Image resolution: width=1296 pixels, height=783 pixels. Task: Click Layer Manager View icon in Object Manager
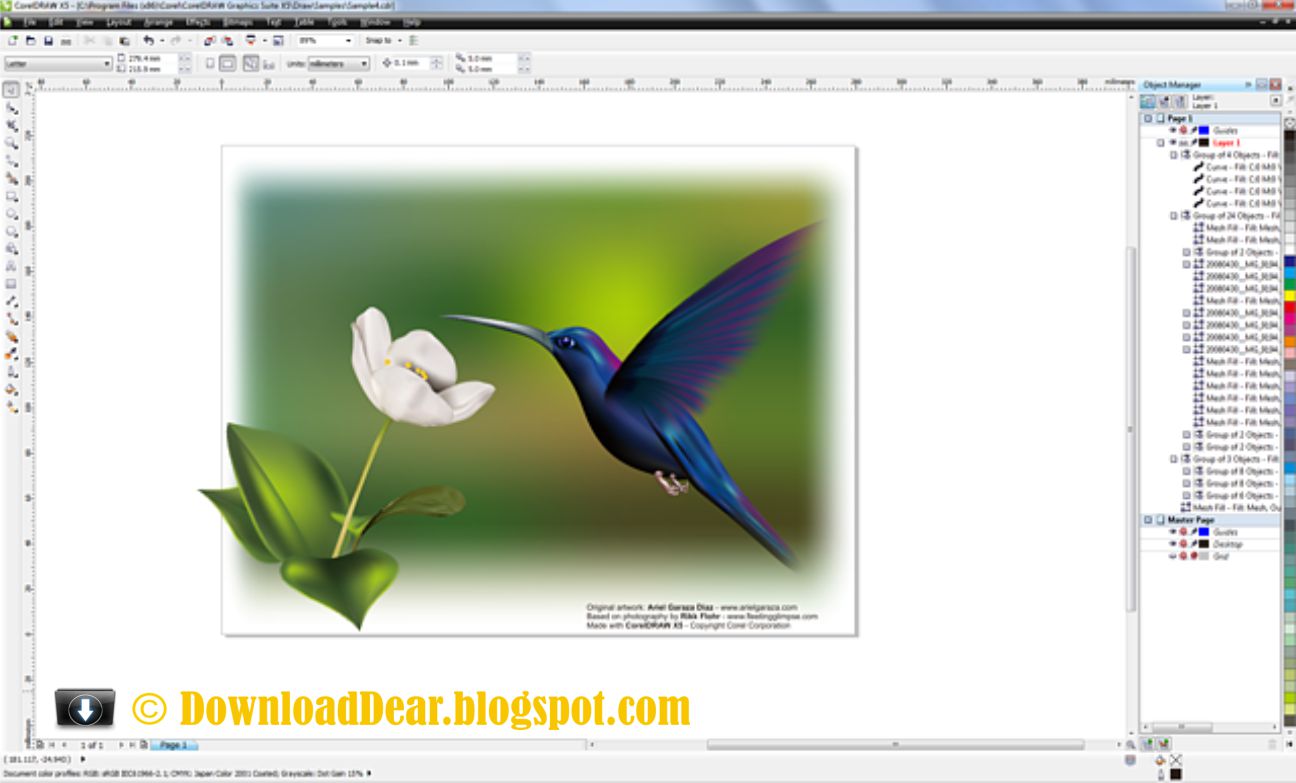[1180, 101]
